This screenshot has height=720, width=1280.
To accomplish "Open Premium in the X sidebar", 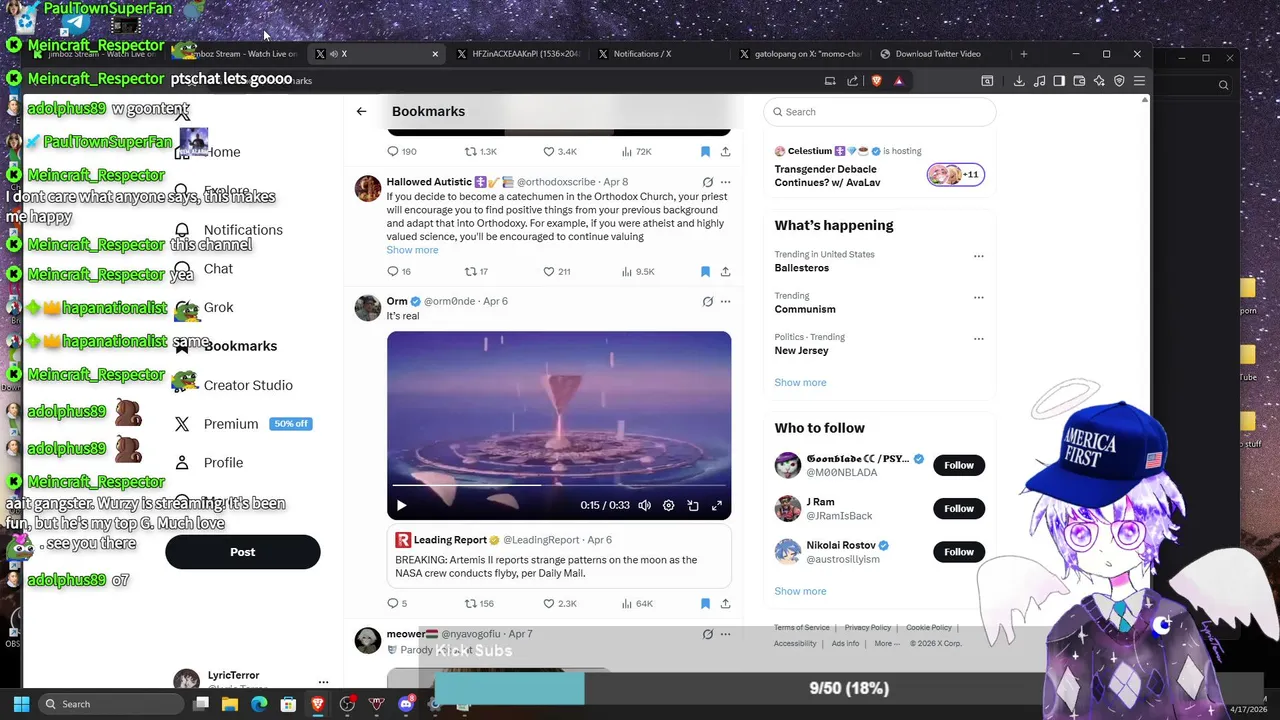I will (x=231, y=424).
